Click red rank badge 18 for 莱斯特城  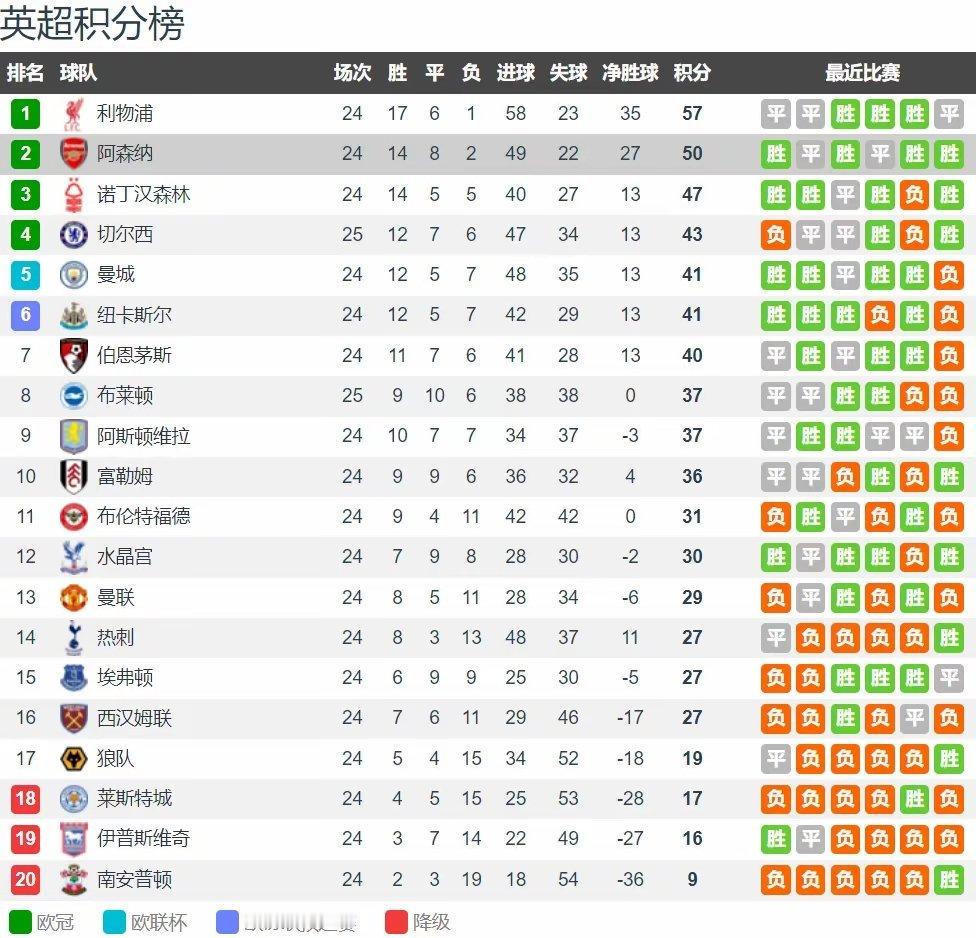pyautogui.click(x=26, y=799)
